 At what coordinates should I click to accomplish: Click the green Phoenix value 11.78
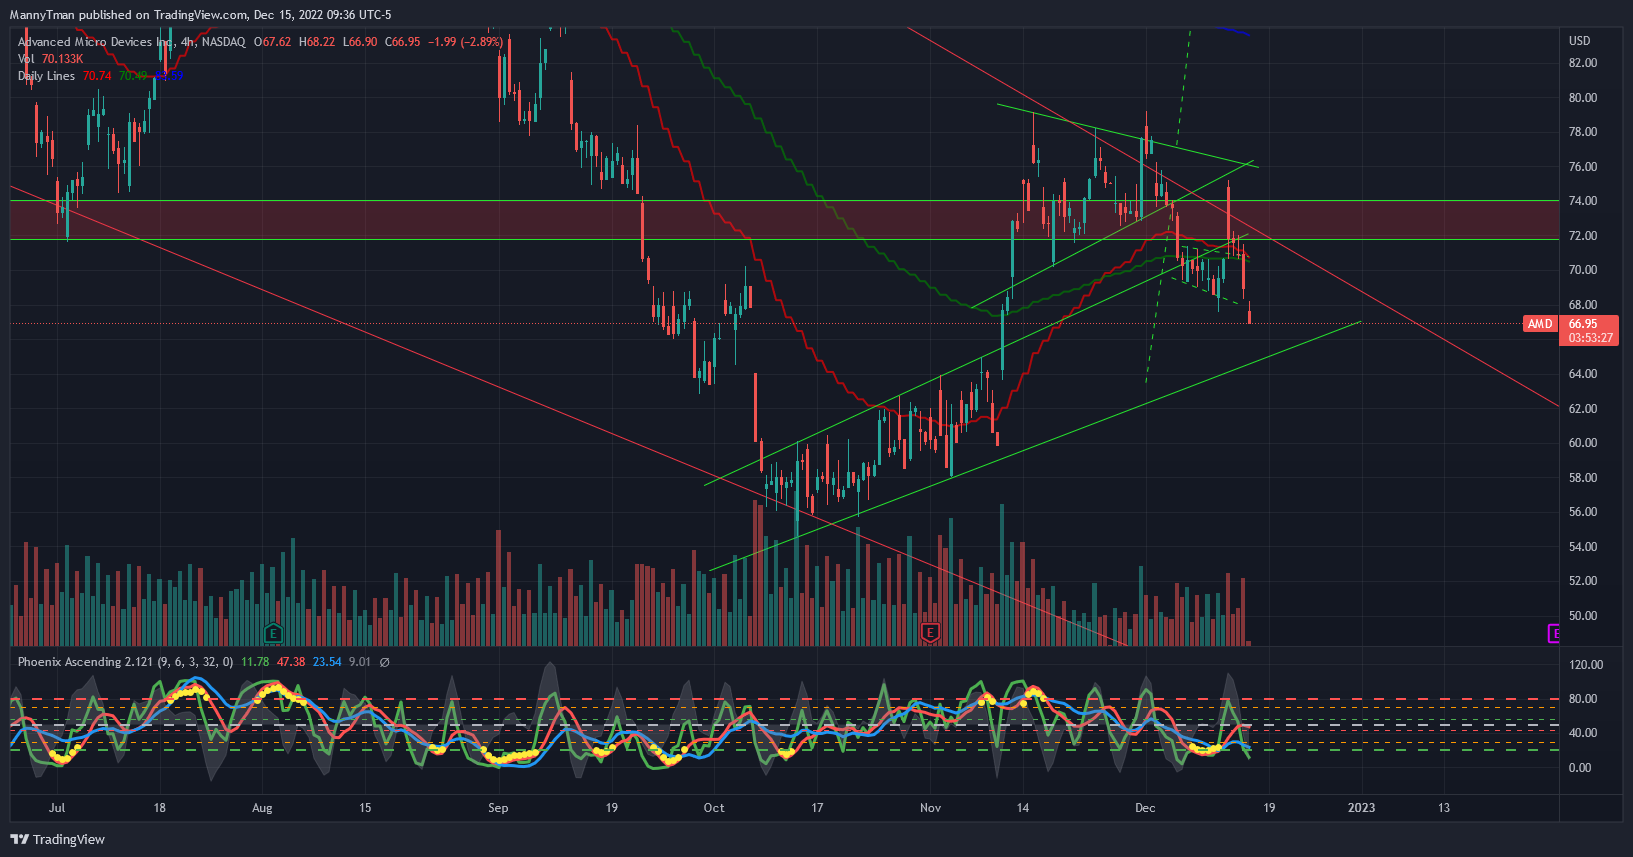pyautogui.click(x=255, y=662)
